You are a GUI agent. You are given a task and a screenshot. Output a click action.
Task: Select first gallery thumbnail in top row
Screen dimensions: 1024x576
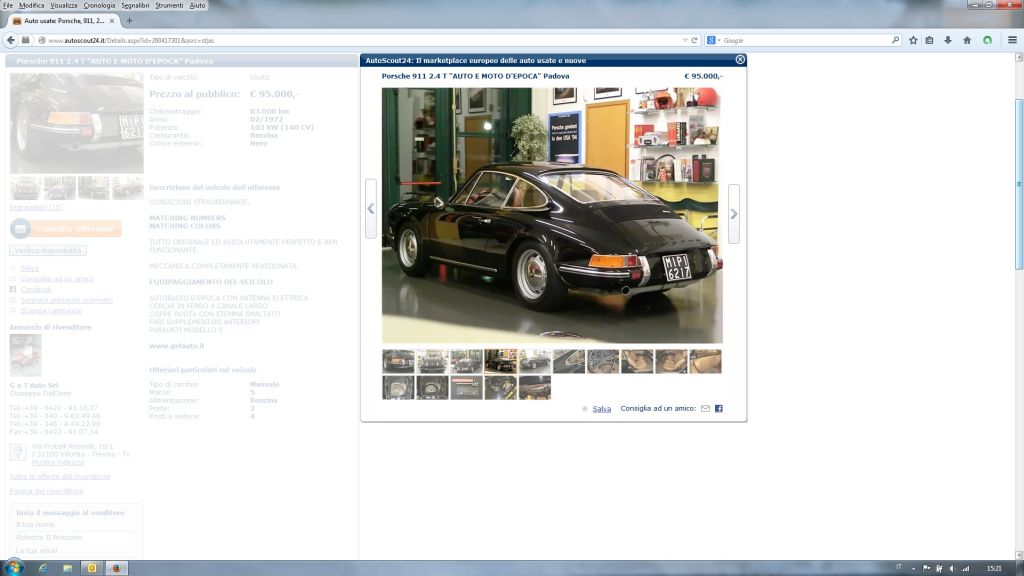[398, 361]
